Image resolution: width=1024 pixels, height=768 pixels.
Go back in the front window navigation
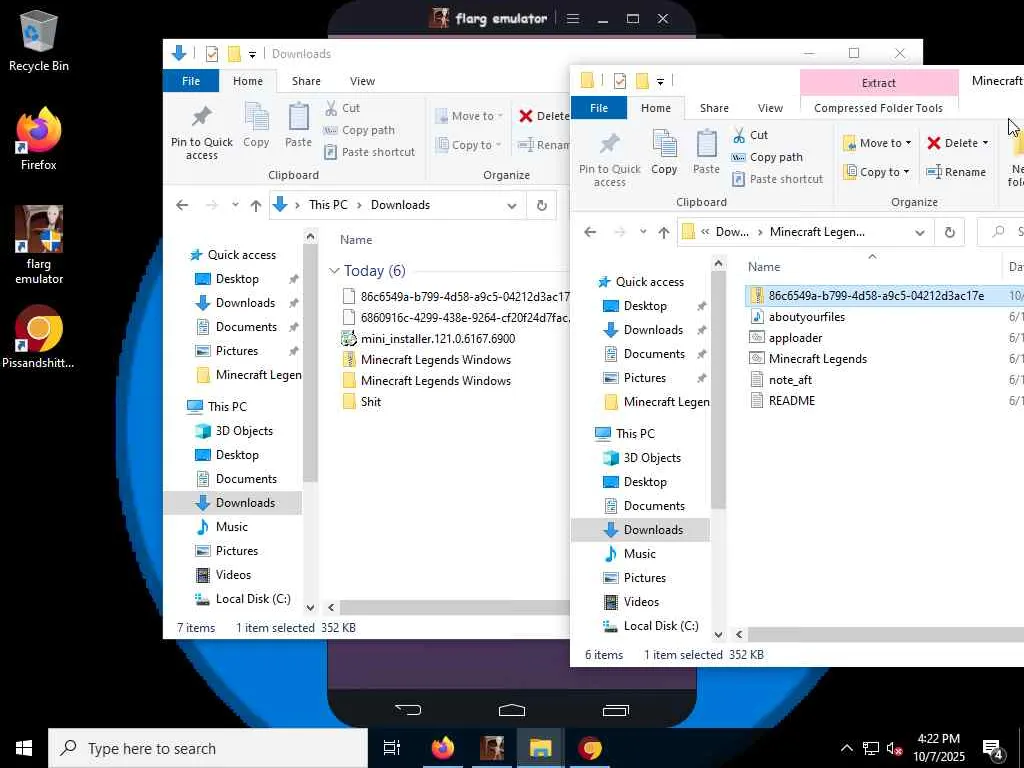click(x=590, y=232)
